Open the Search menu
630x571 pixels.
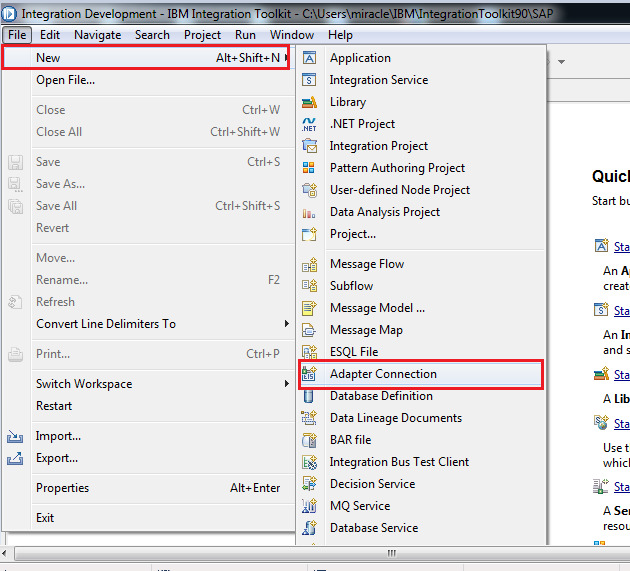pos(152,35)
